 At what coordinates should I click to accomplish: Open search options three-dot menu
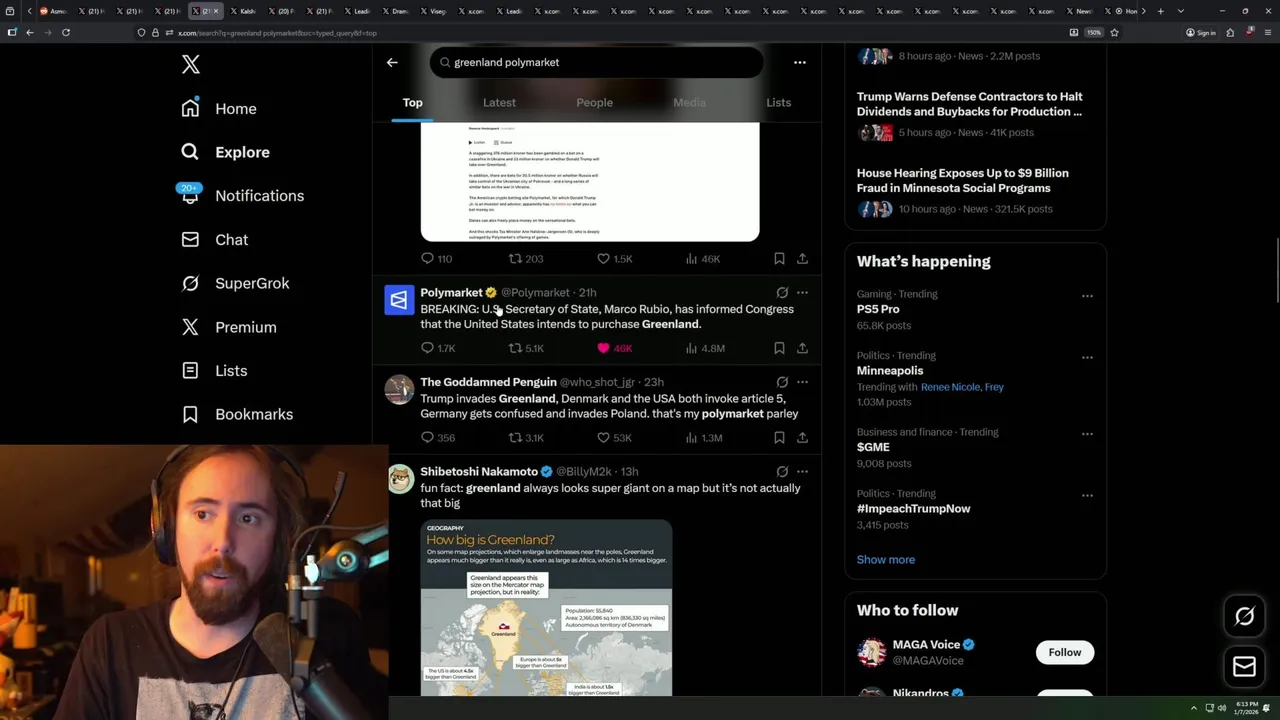click(x=799, y=62)
